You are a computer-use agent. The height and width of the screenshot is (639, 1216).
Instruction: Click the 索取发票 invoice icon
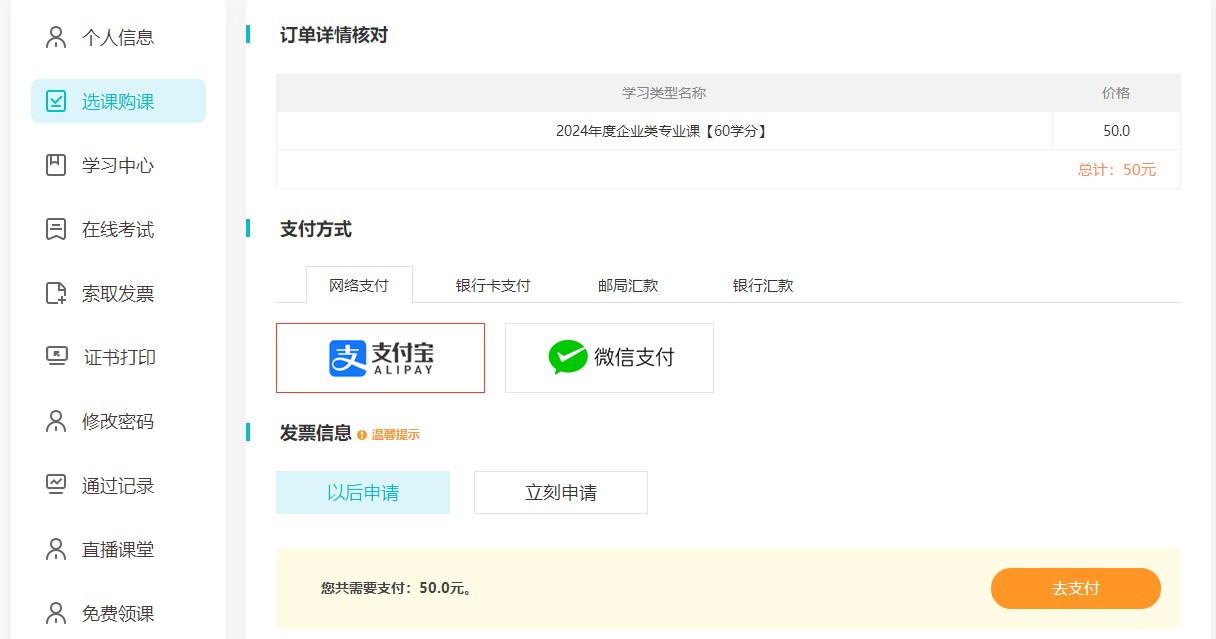(56, 294)
